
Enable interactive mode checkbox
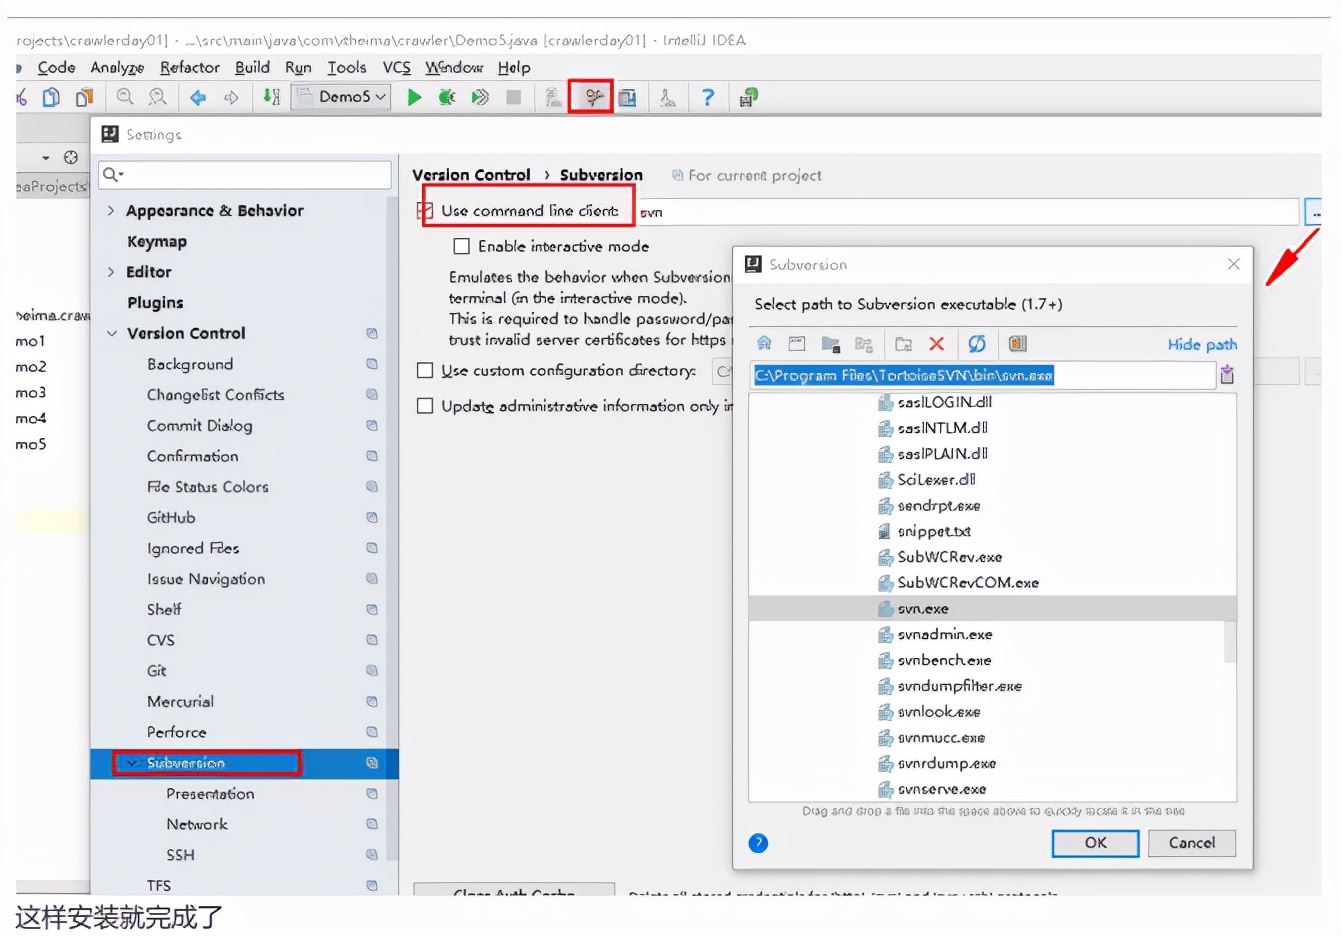click(462, 246)
